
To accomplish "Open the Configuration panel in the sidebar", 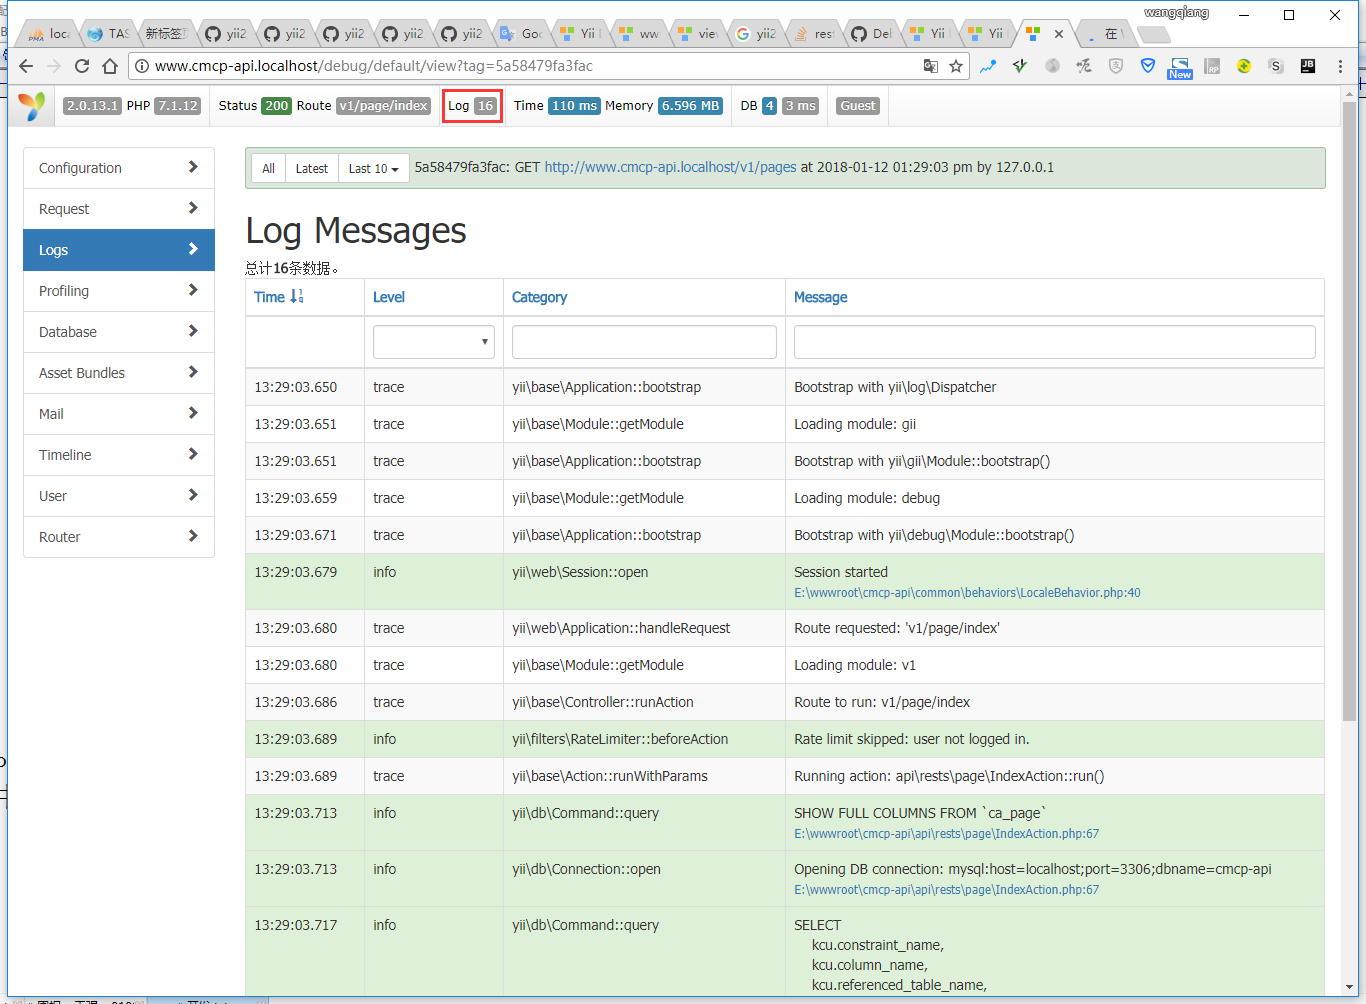I will 119,168.
